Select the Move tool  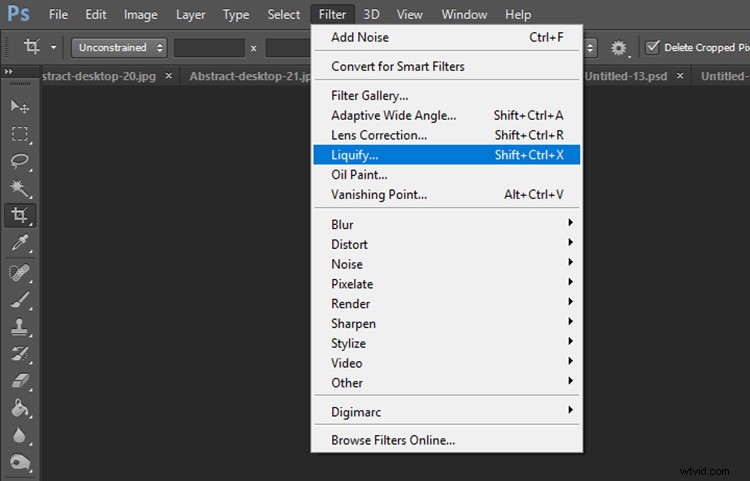click(x=20, y=106)
